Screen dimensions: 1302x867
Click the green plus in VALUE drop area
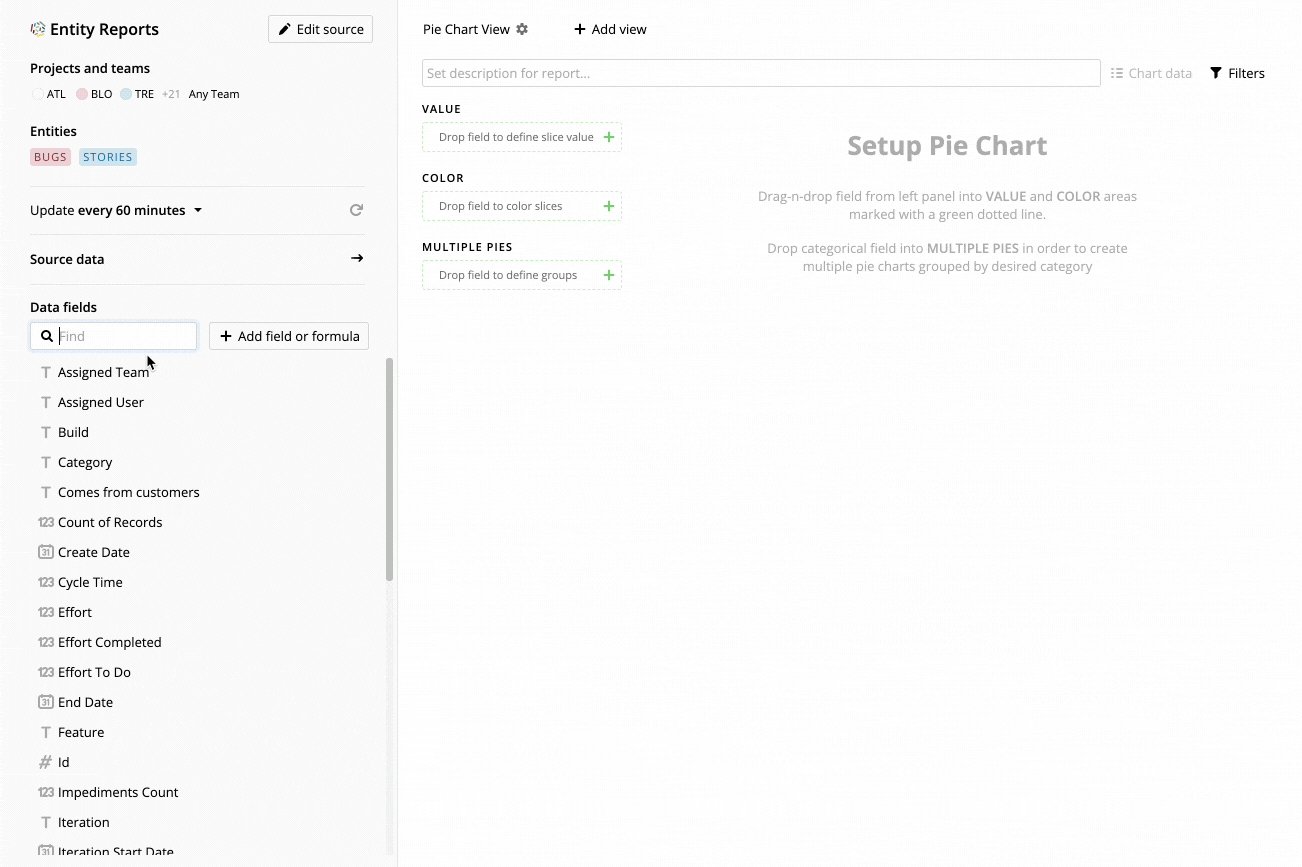(609, 137)
